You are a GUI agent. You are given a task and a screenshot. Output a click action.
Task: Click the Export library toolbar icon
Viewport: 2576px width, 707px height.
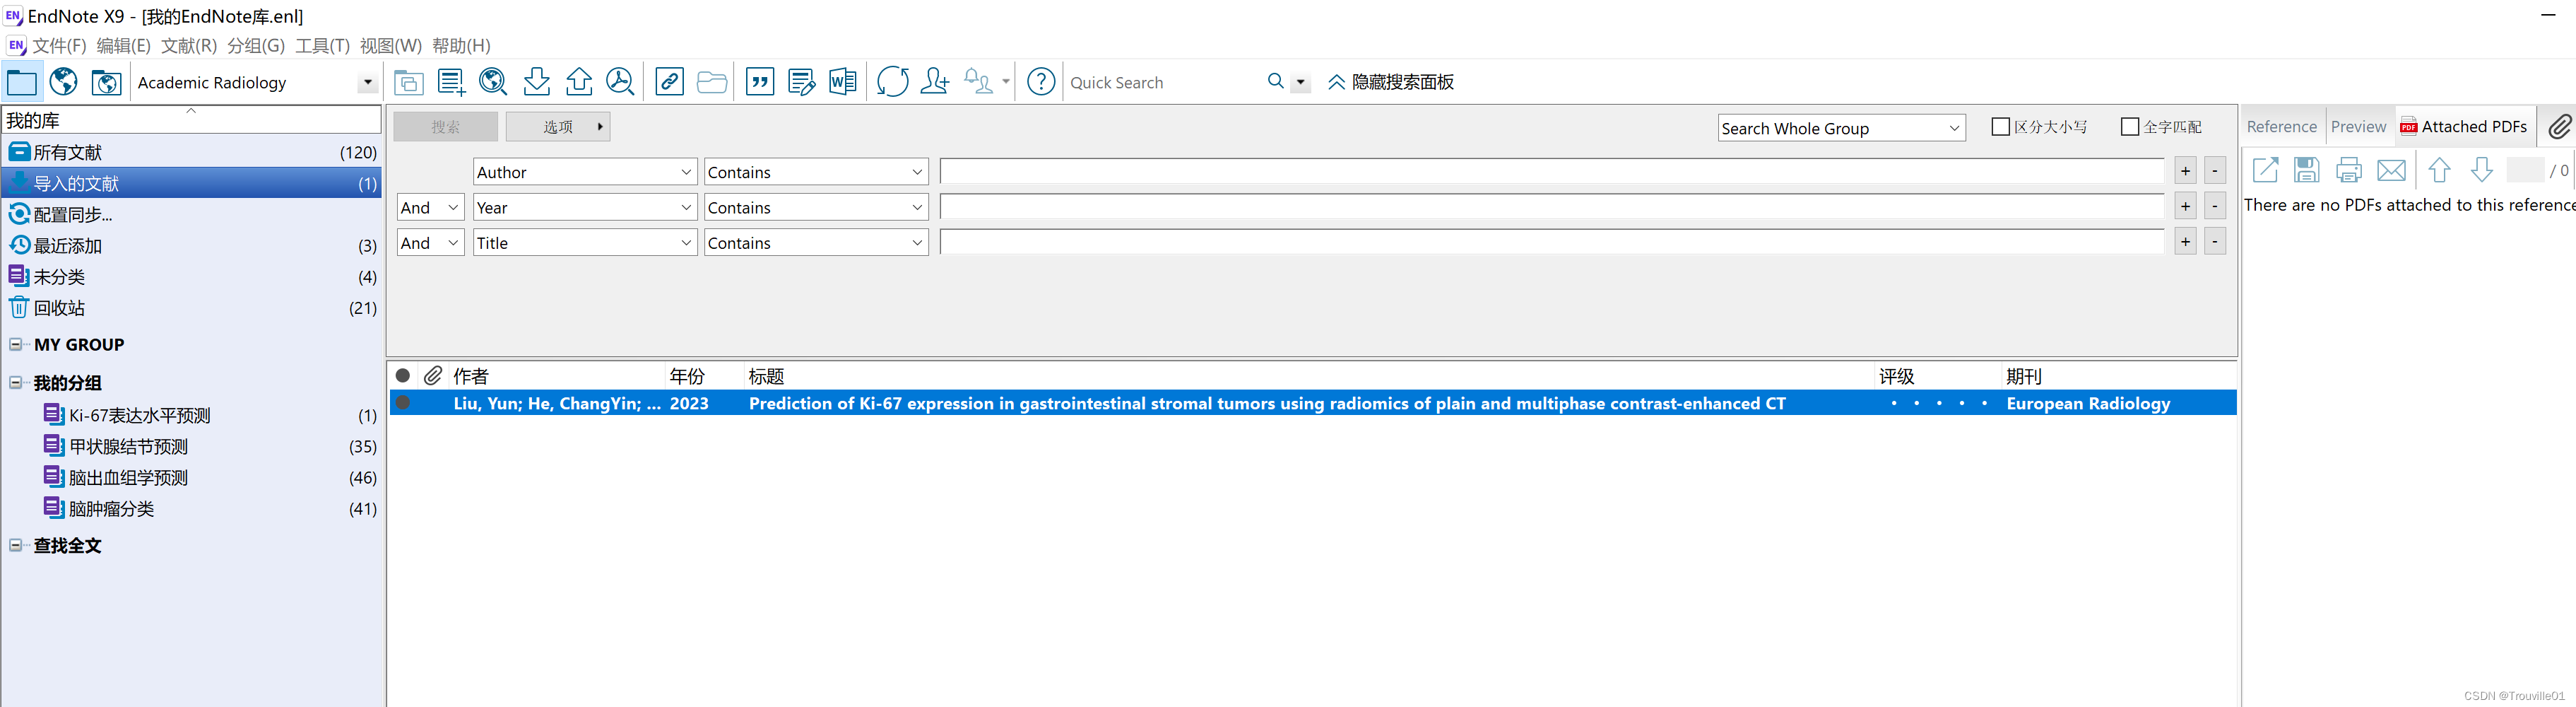click(579, 82)
